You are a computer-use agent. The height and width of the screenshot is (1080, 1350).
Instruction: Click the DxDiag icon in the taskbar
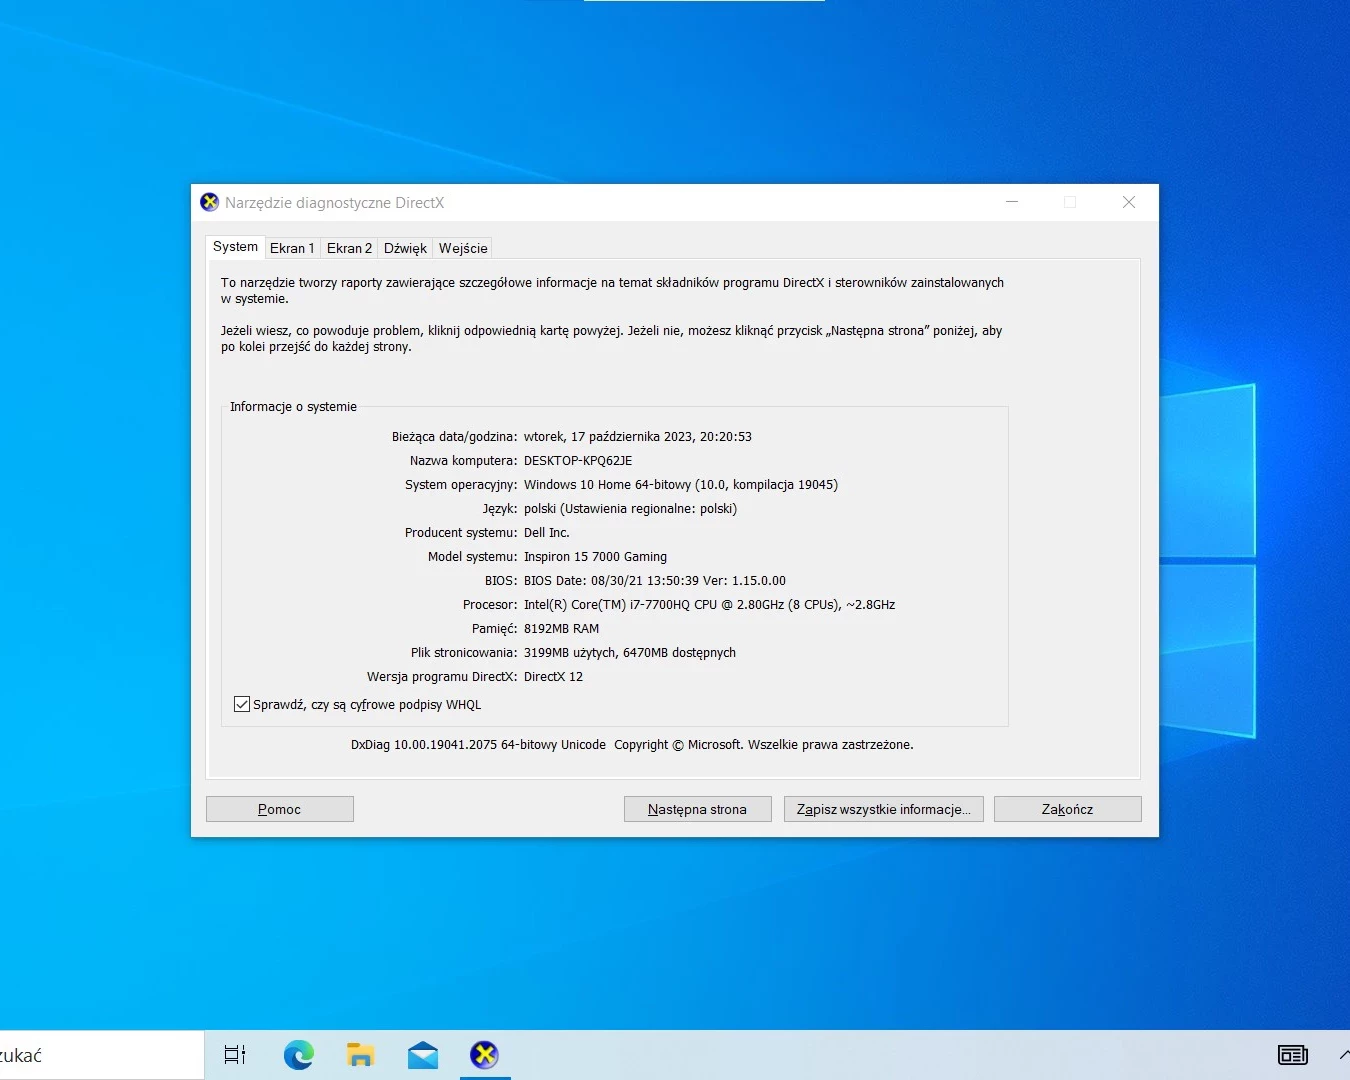(485, 1055)
